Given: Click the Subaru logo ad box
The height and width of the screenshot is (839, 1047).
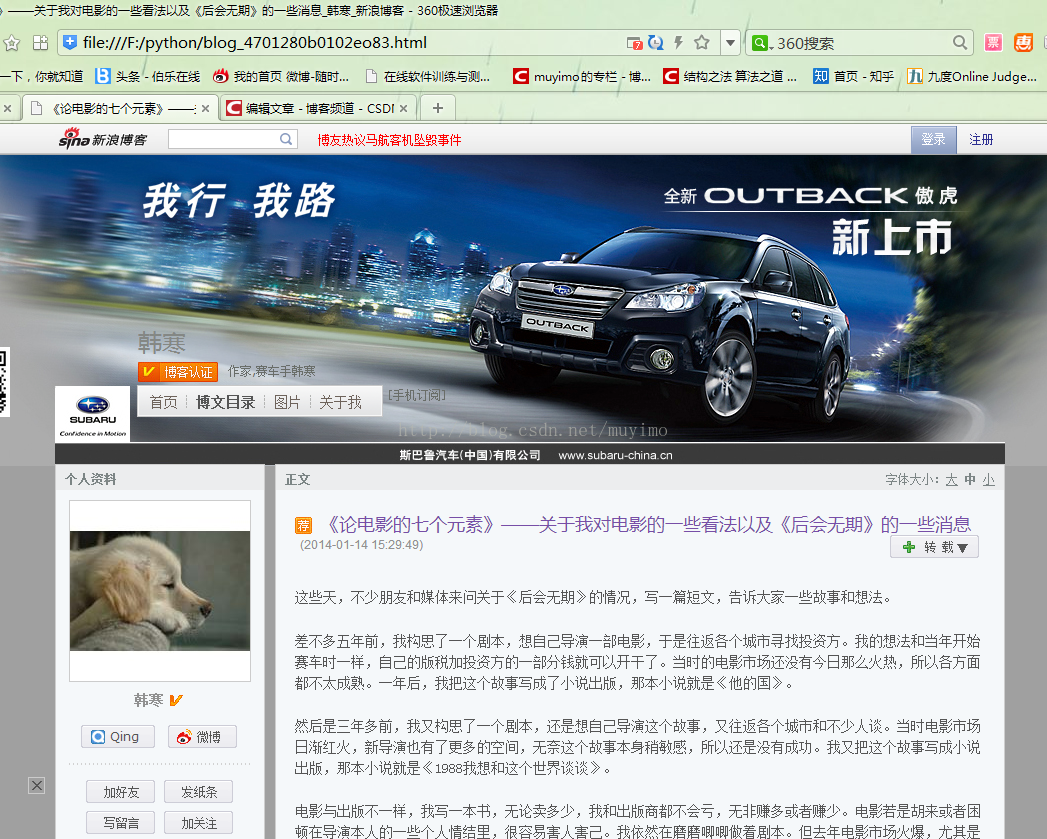Looking at the screenshot, I should pos(93,414).
